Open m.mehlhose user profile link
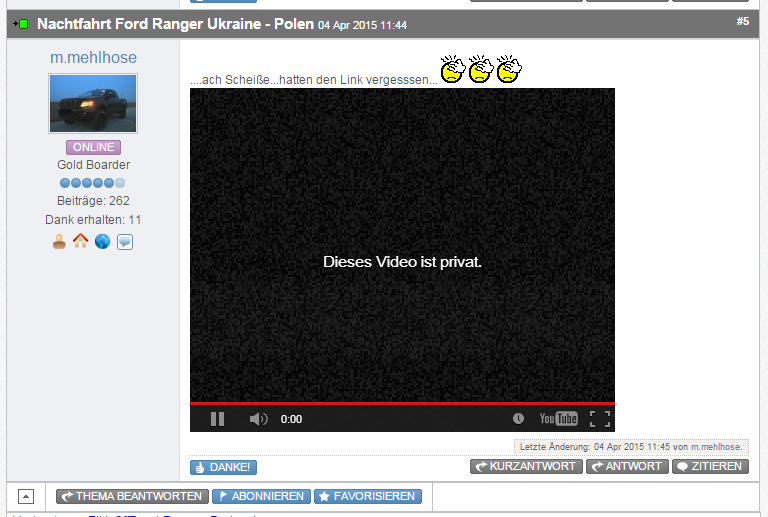Screen dimensions: 768x517 93,57
